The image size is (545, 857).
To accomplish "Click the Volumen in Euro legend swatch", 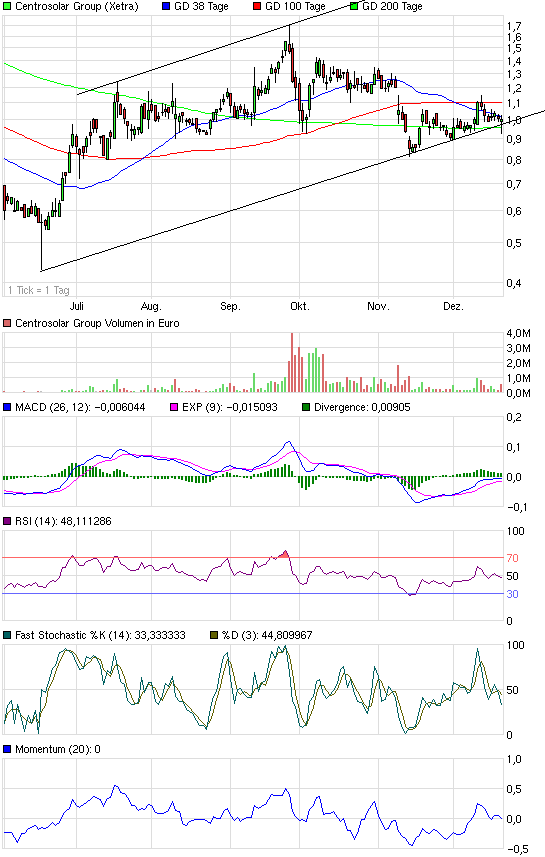I will pyautogui.click(x=7, y=323).
